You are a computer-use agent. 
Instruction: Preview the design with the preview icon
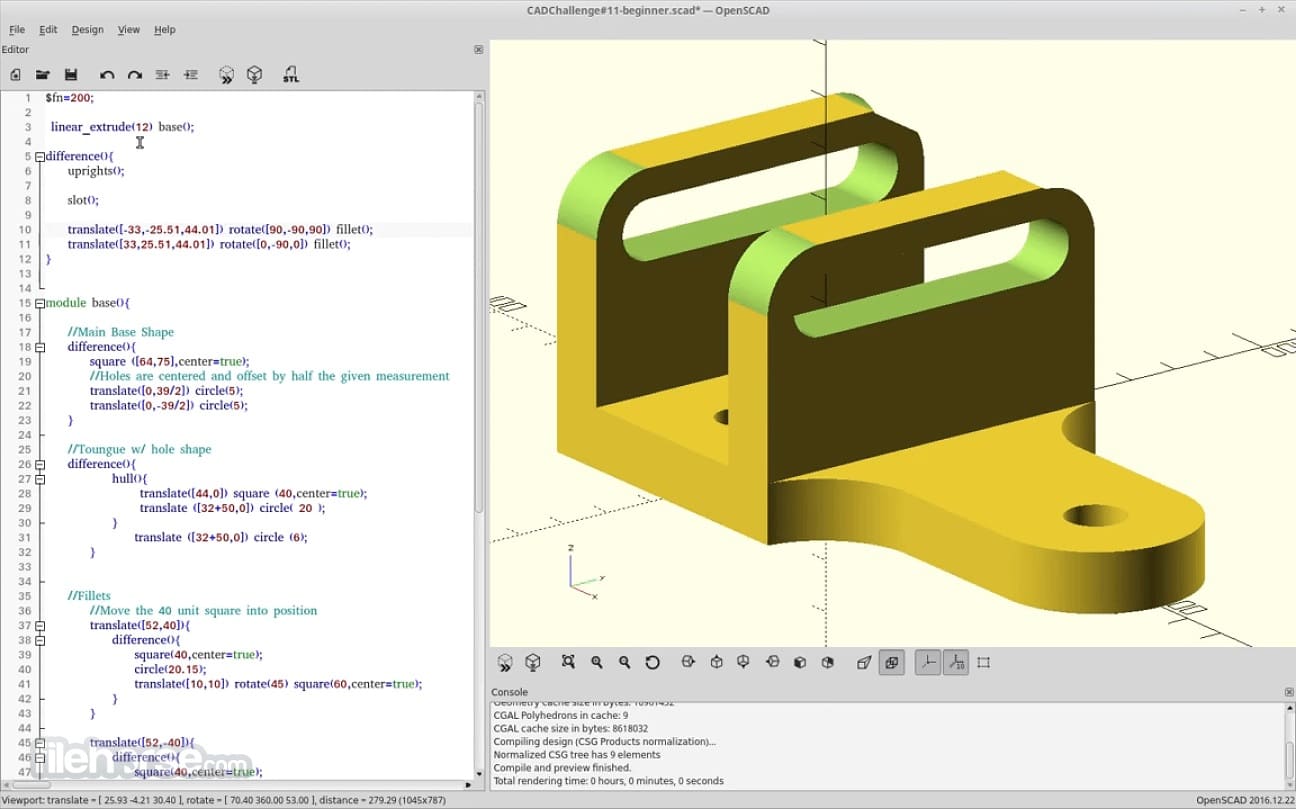pos(226,74)
